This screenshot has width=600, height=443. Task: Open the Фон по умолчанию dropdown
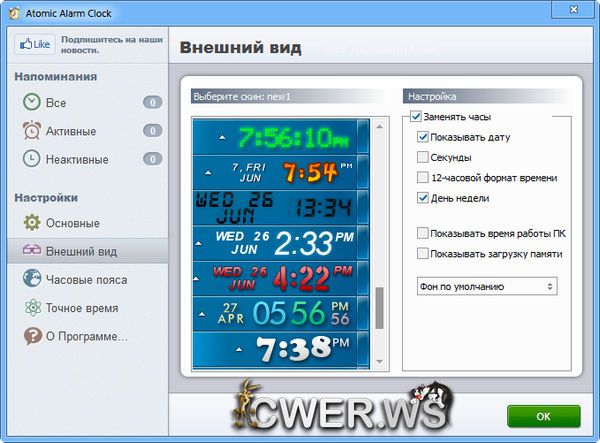click(x=487, y=287)
